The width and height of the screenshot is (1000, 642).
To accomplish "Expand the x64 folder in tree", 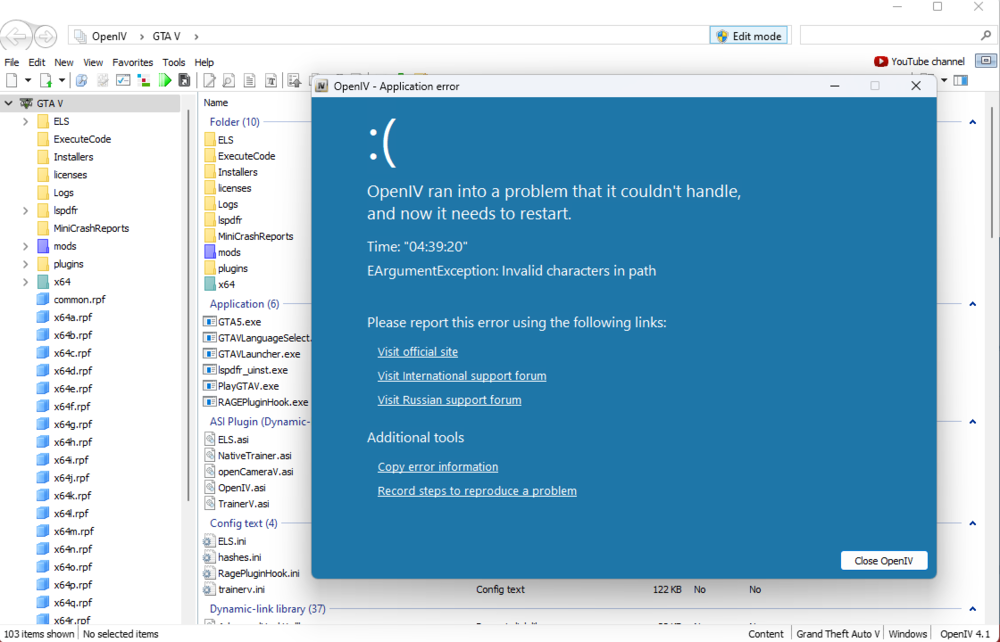I will pos(26,282).
